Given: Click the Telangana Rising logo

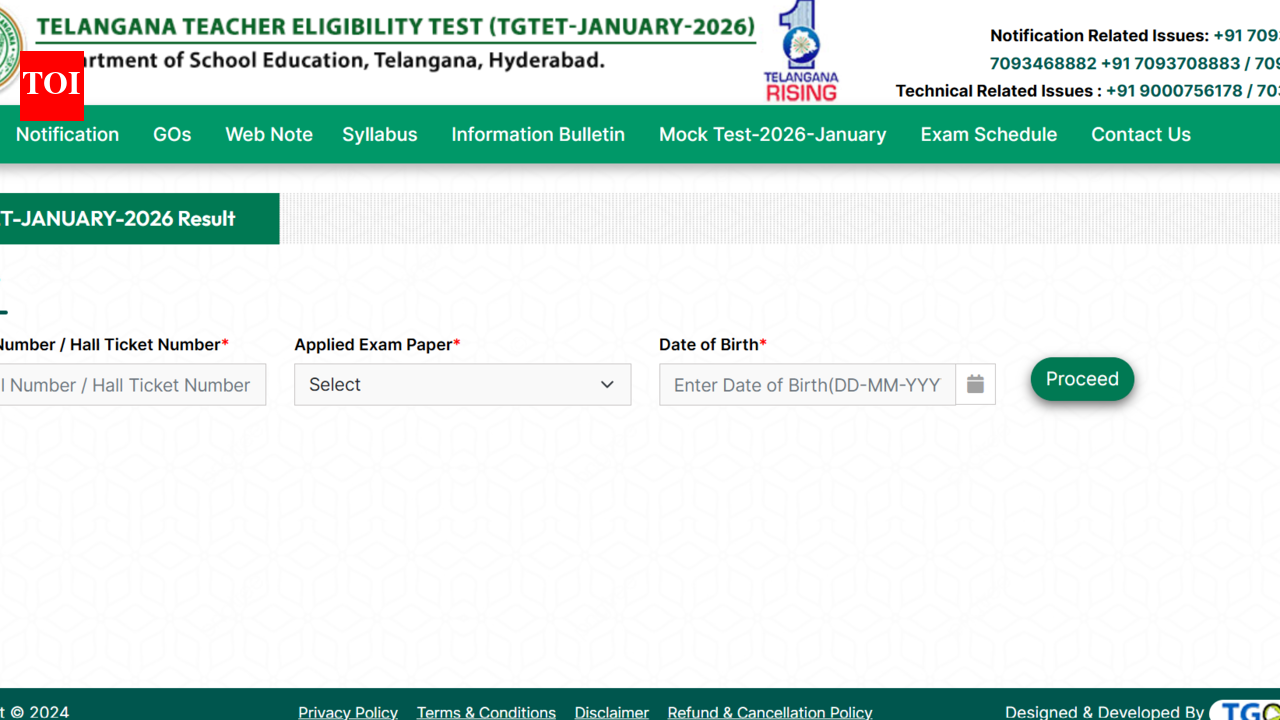Looking at the screenshot, I should tap(800, 50).
